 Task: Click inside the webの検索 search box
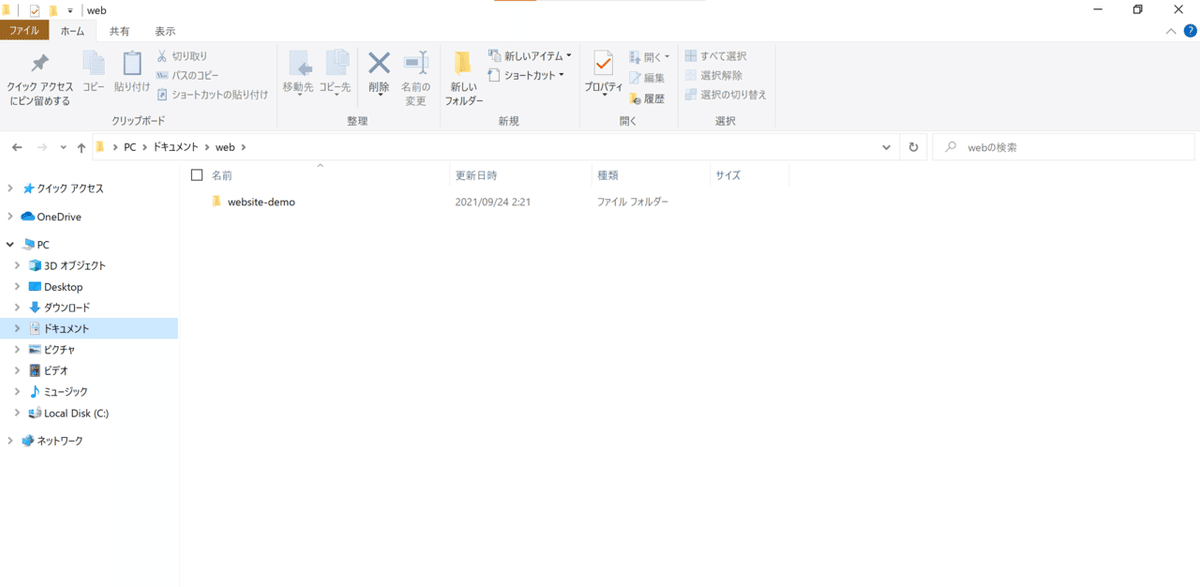(x=1060, y=146)
